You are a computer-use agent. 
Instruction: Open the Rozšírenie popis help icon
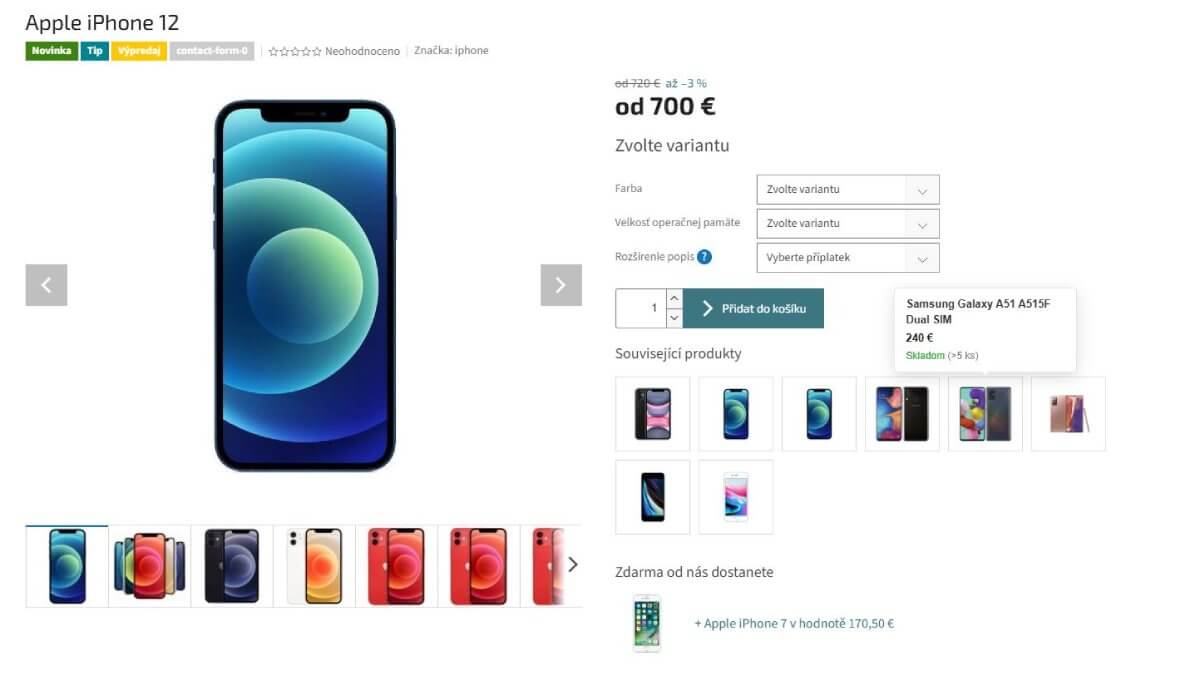click(704, 257)
